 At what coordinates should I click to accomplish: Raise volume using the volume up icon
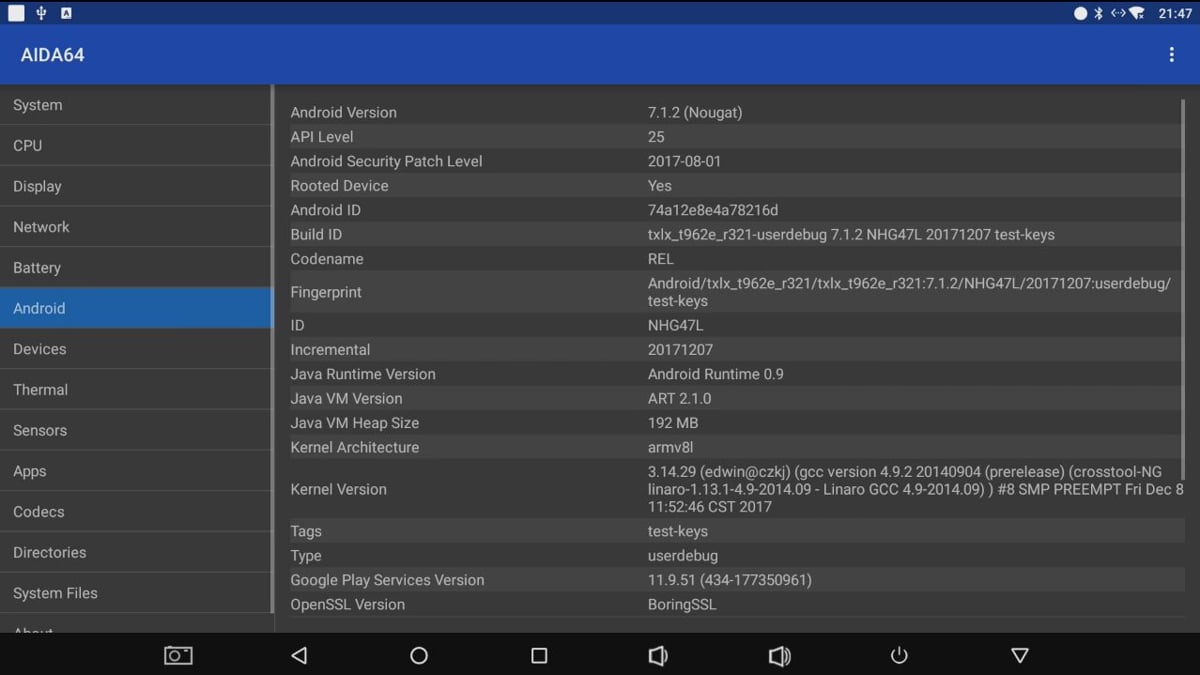[779, 655]
